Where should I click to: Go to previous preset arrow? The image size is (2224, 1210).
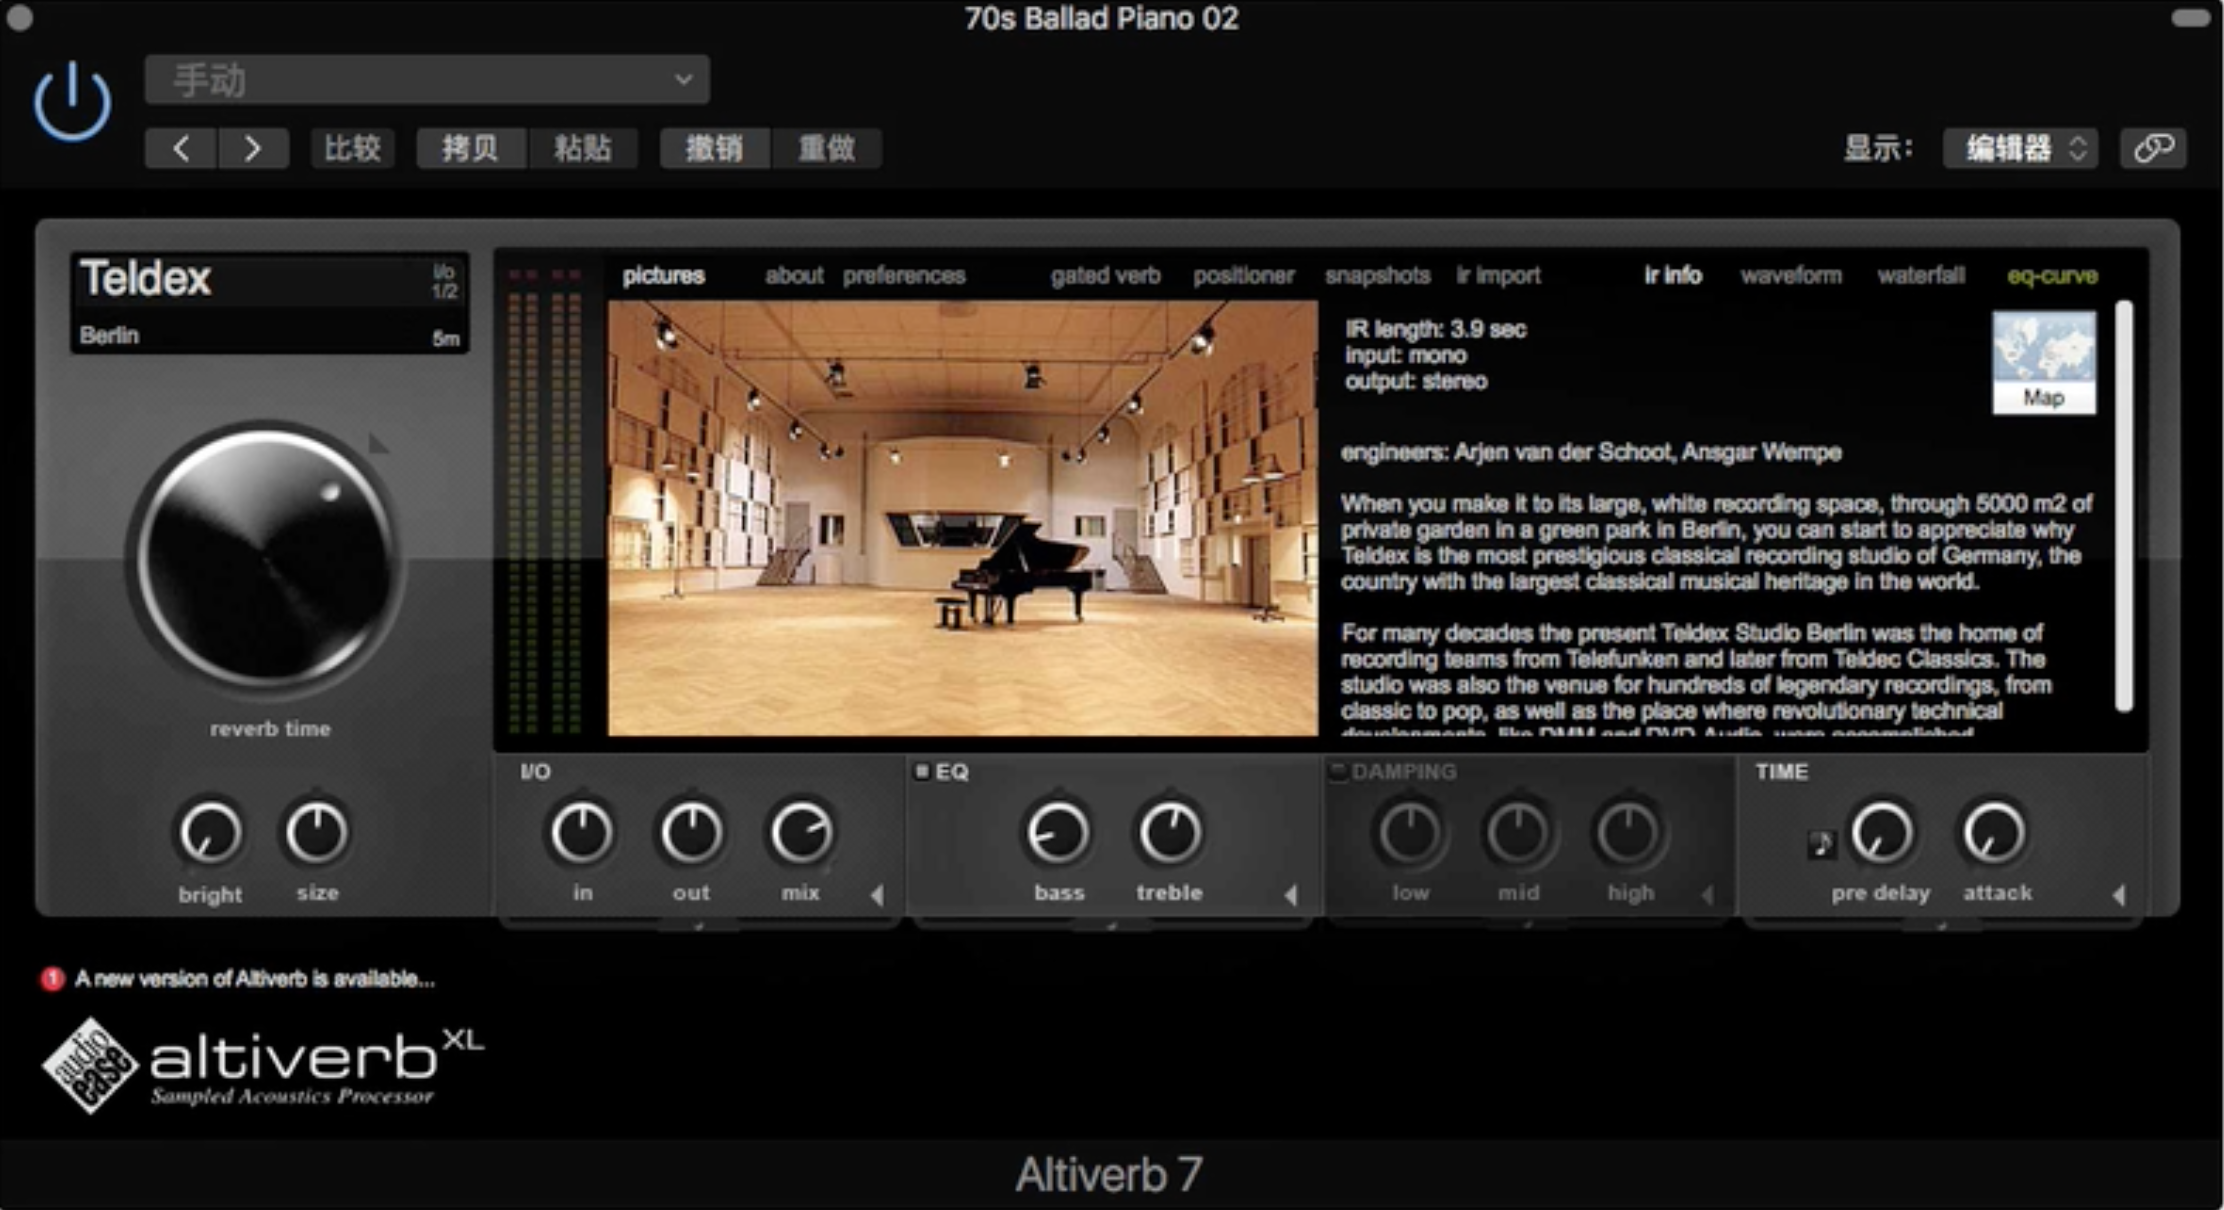(181, 149)
